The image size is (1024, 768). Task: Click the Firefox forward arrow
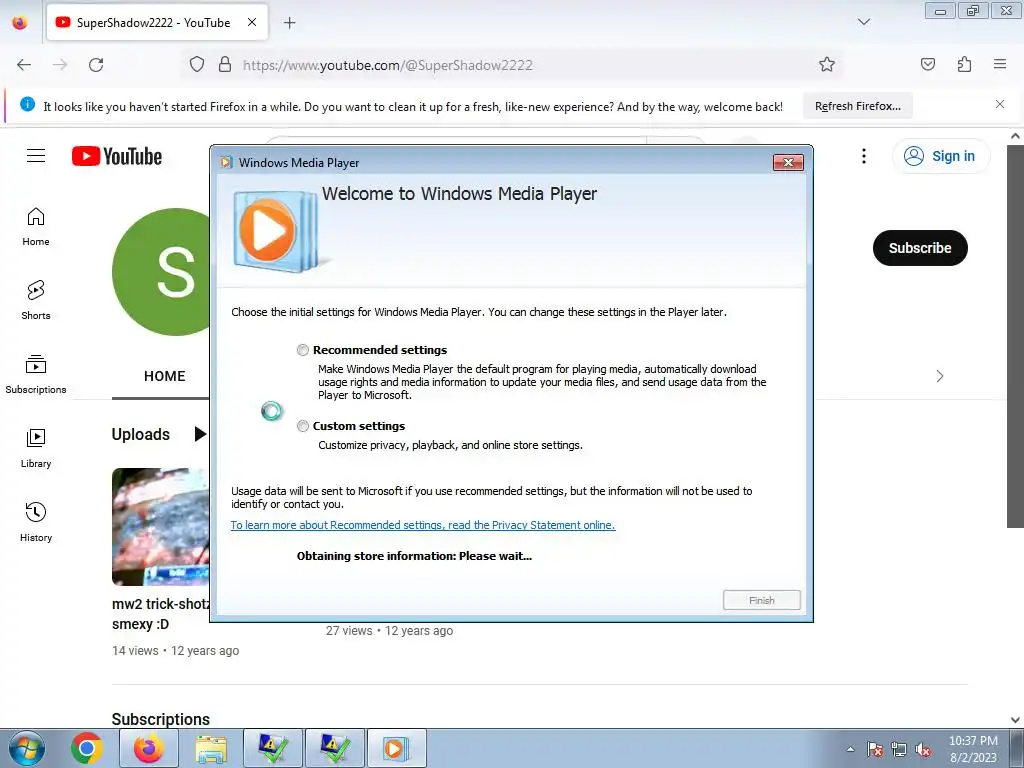point(60,65)
